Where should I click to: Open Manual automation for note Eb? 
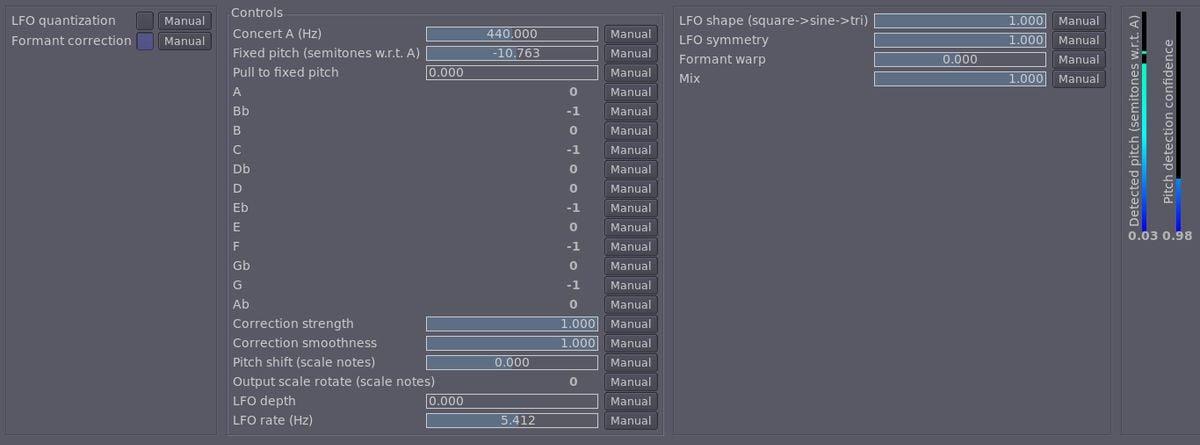630,208
